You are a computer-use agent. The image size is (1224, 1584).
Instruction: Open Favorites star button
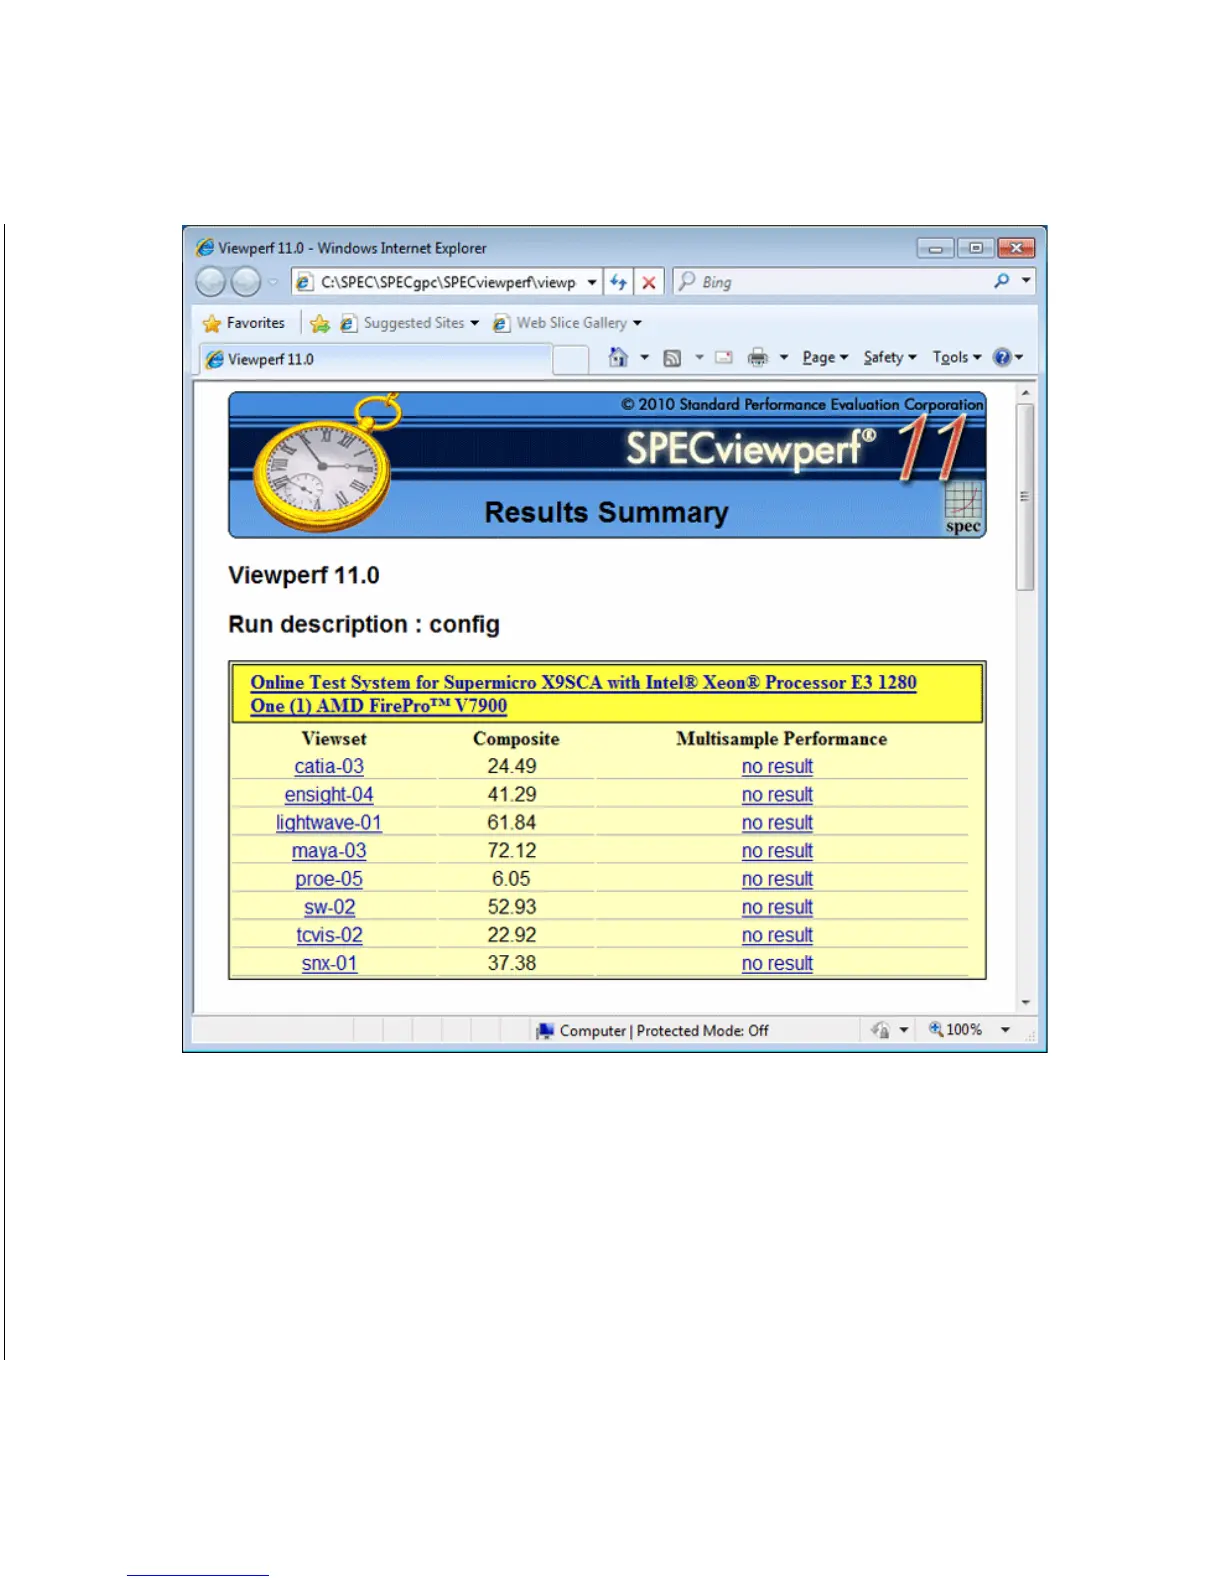[x=244, y=323]
